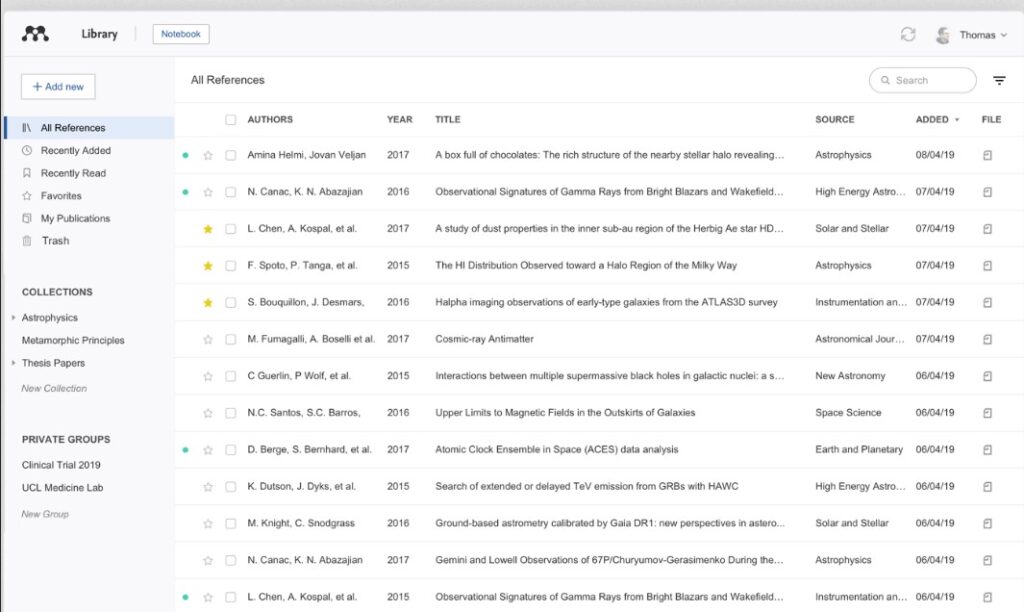Open the file for the Cosmic-ray Antimatter paper
Viewport: 1024px width, 612px height.
pyautogui.click(x=987, y=339)
